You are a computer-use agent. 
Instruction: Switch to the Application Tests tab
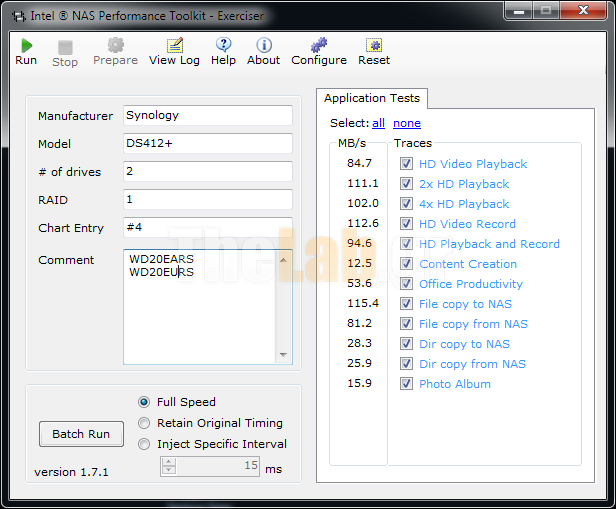(x=372, y=98)
